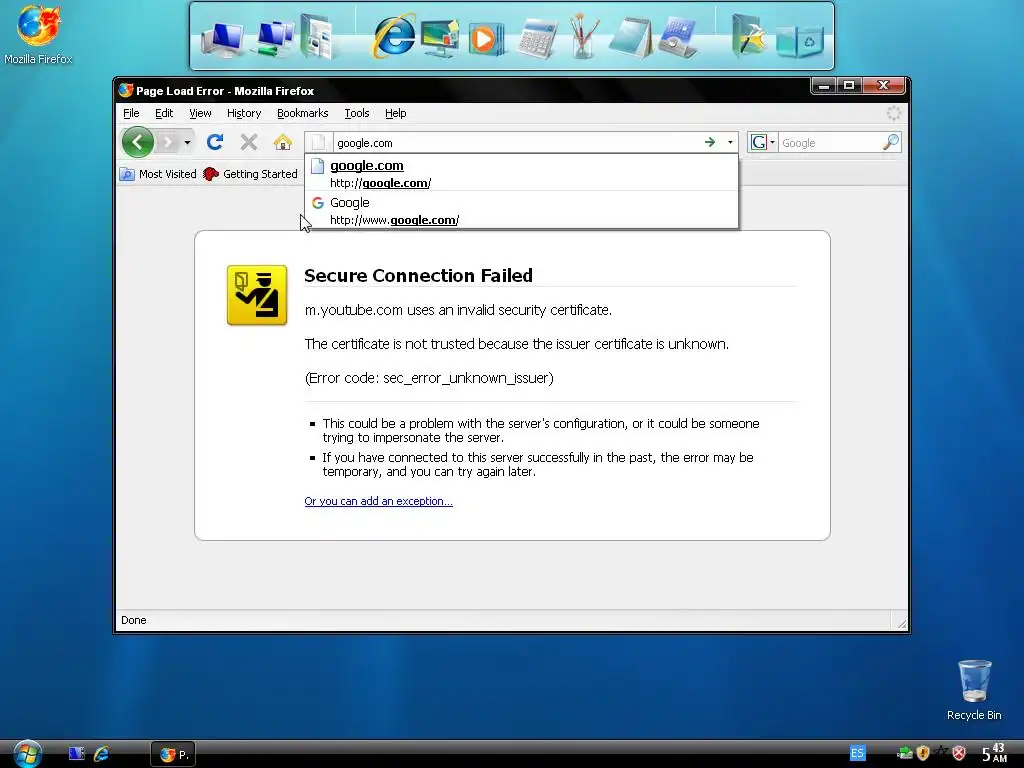Image resolution: width=1024 pixels, height=768 pixels.
Task: Open the blue keyboard-and-disk icon in the dock
Action: tap(678, 38)
